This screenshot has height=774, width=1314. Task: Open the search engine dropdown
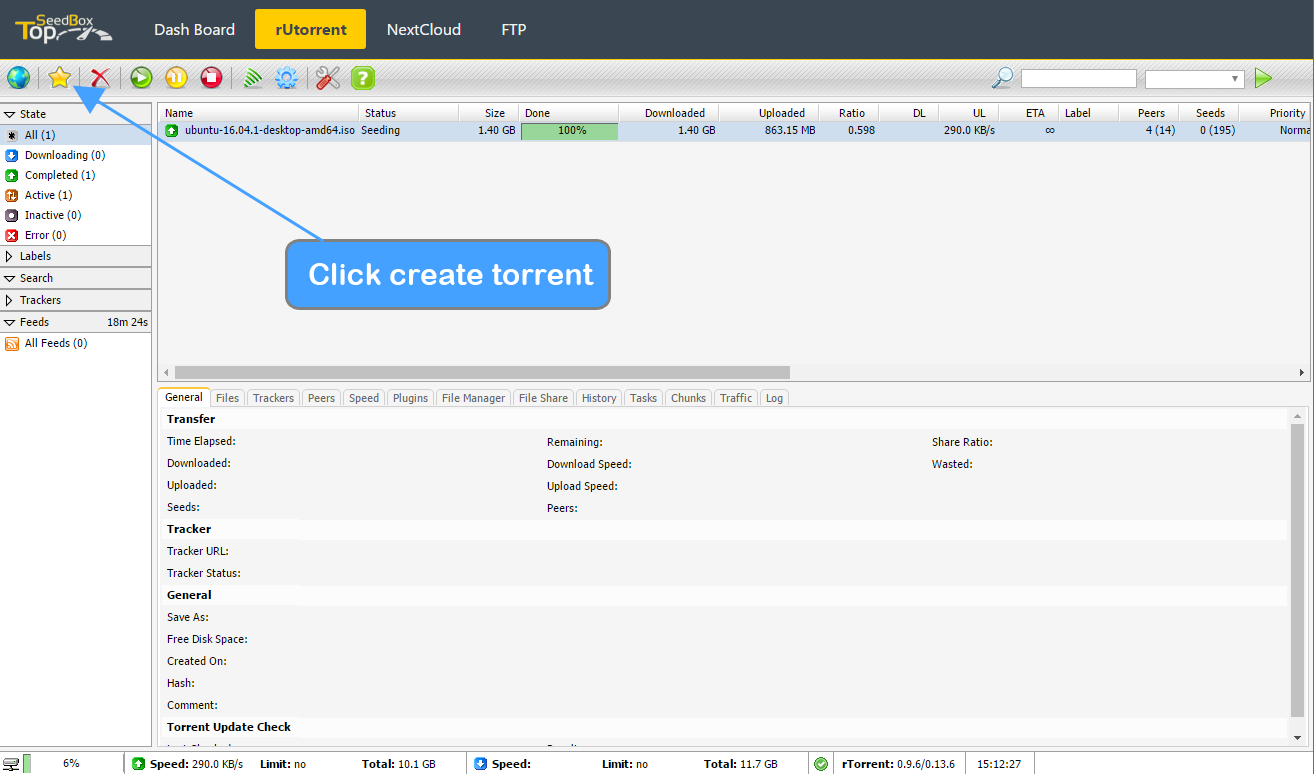(1194, 78)
